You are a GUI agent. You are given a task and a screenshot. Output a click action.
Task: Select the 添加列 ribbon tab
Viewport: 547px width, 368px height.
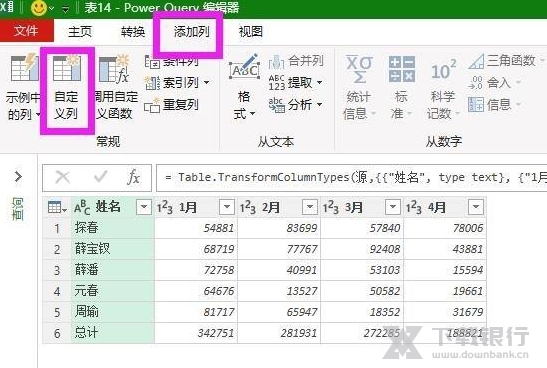click(191, 31)
